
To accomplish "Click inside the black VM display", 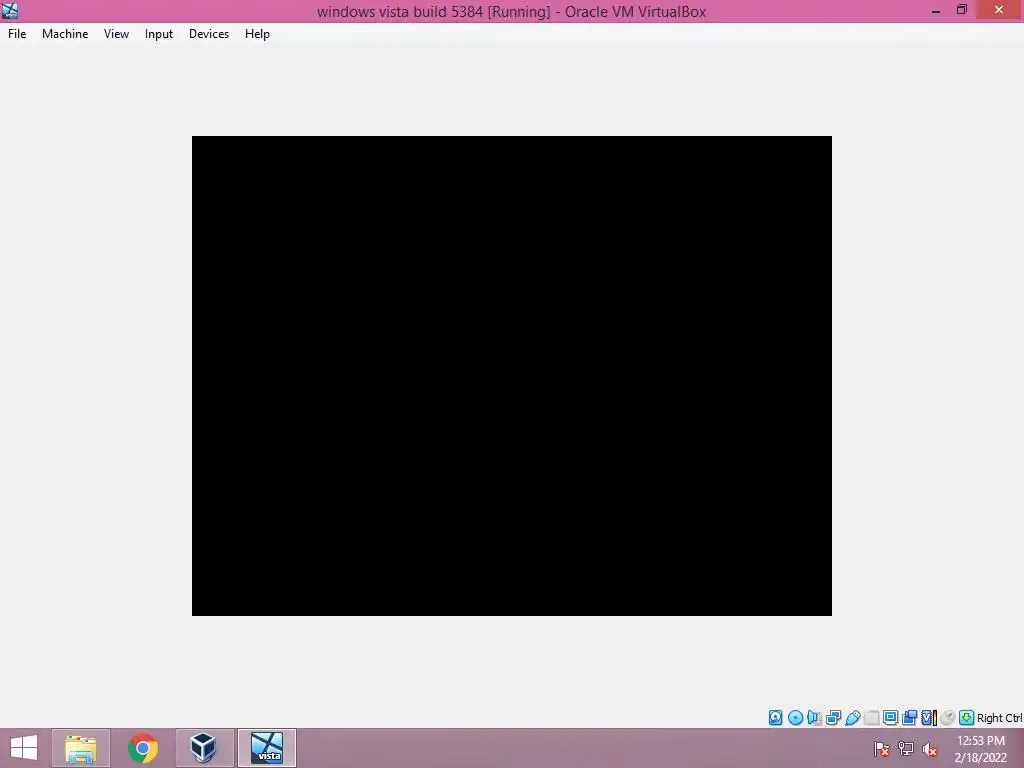I will (511, 376).
